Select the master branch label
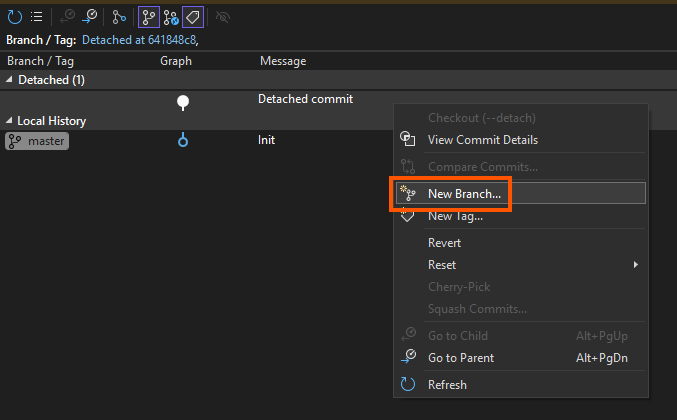The image size is (677, 420). (37, 141)
